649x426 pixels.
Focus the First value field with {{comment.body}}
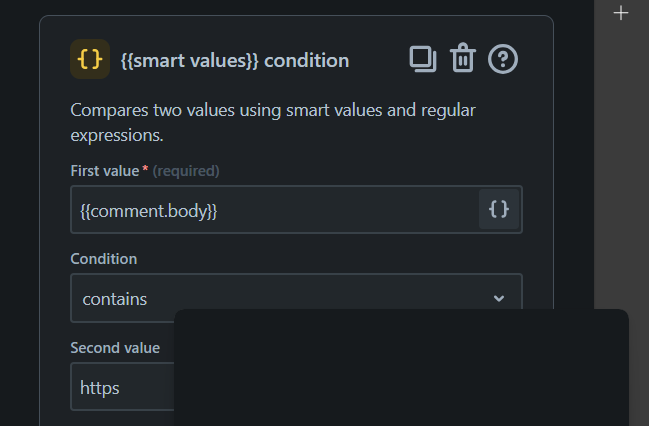pos(270,210)
